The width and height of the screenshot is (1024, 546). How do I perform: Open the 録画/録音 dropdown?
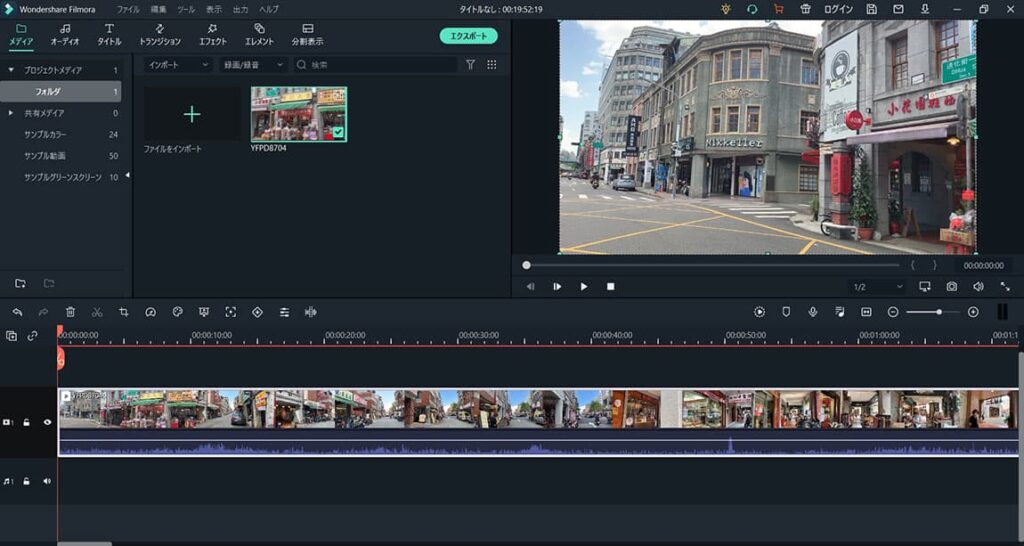click(253, 65)
